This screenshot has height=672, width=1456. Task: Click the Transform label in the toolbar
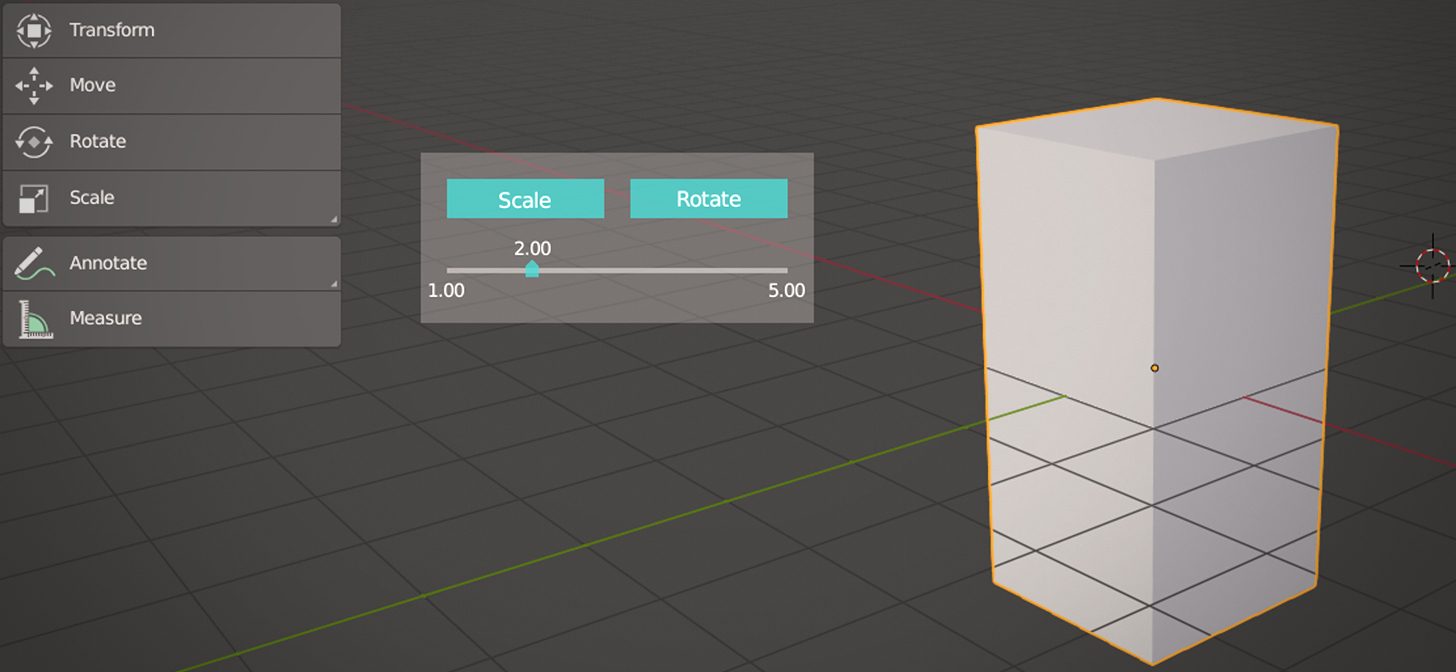point(110,29)
